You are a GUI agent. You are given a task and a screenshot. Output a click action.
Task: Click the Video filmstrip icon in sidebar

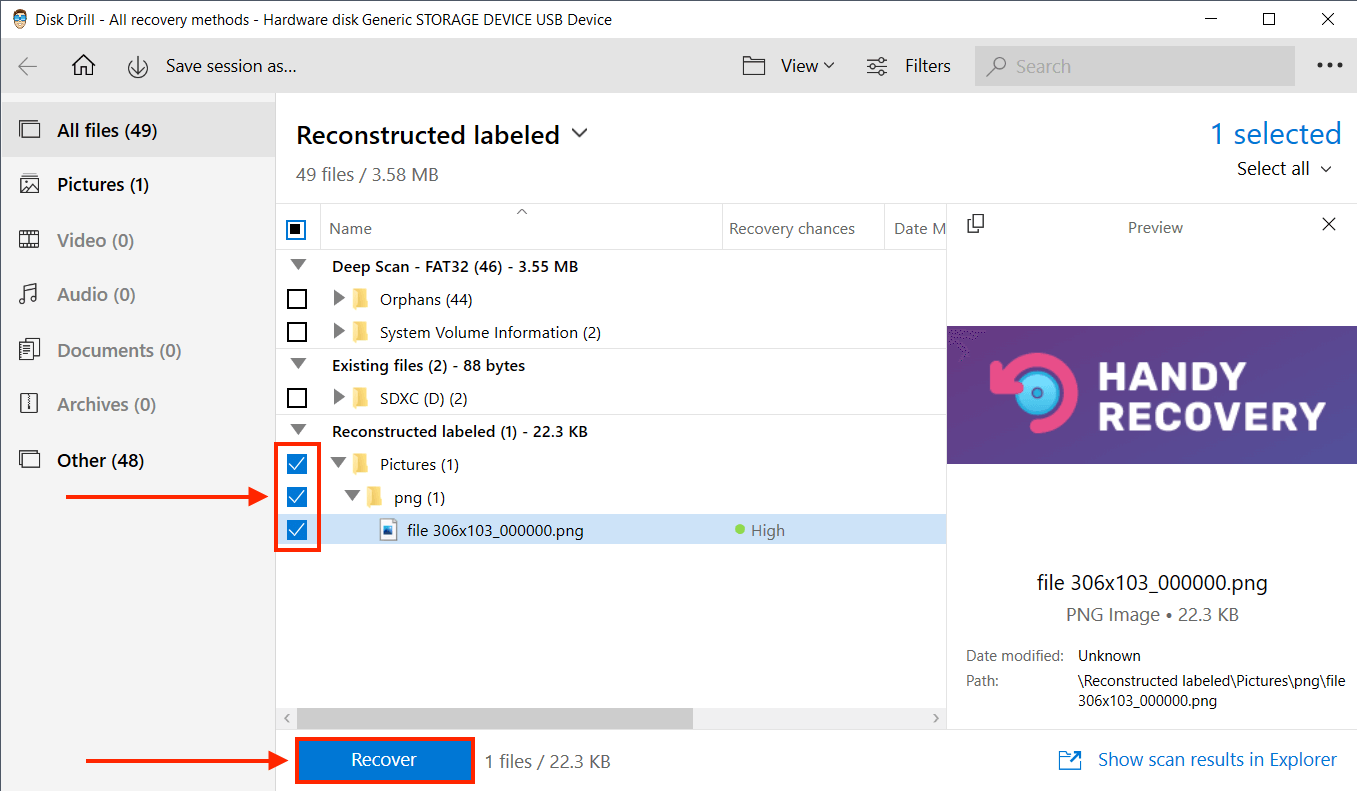30,240
